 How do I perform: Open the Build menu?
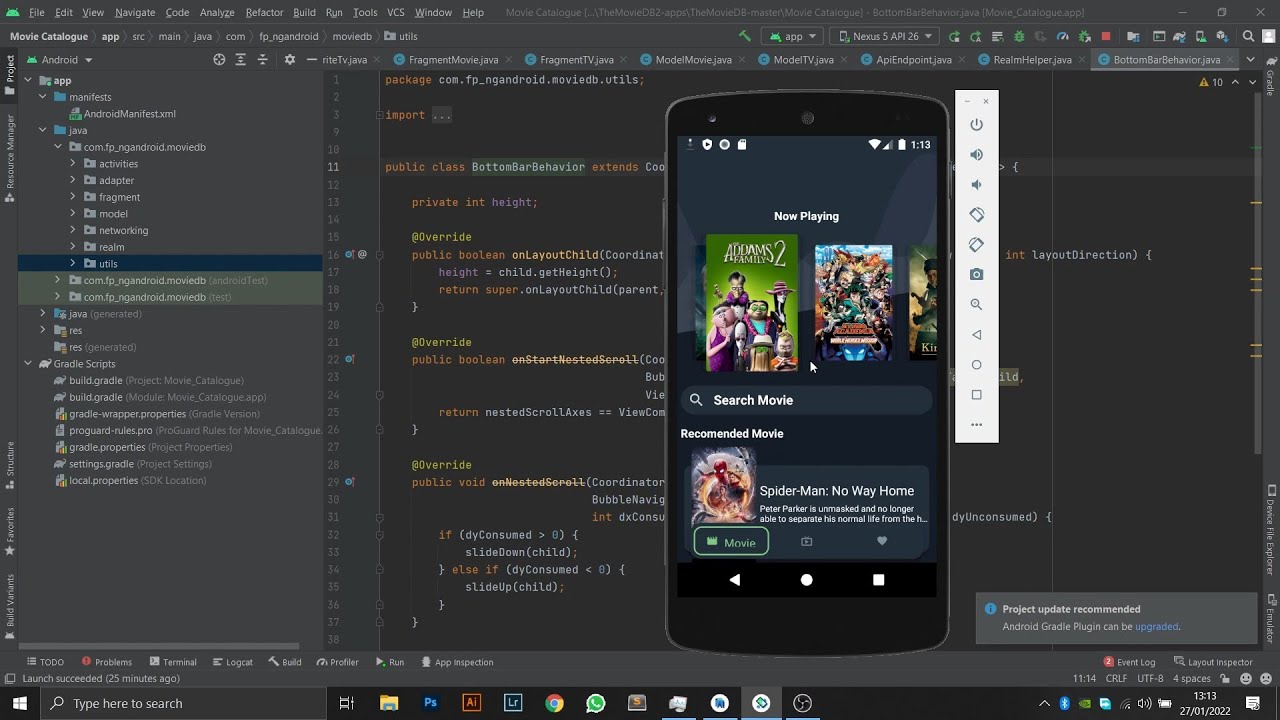pos(304,12)
